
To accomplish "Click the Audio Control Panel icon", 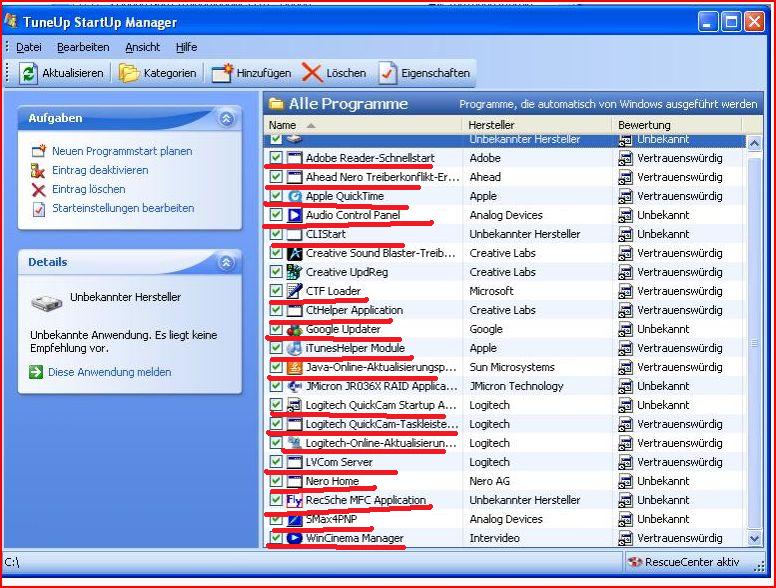I will point(294,215).
